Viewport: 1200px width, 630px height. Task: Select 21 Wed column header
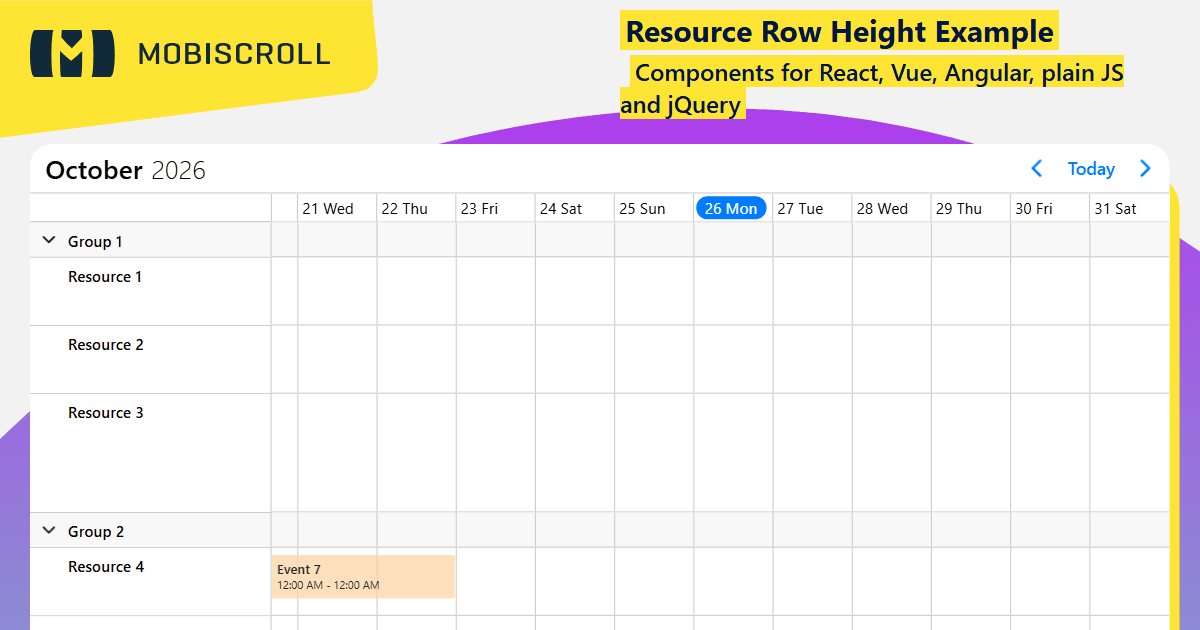337,208
